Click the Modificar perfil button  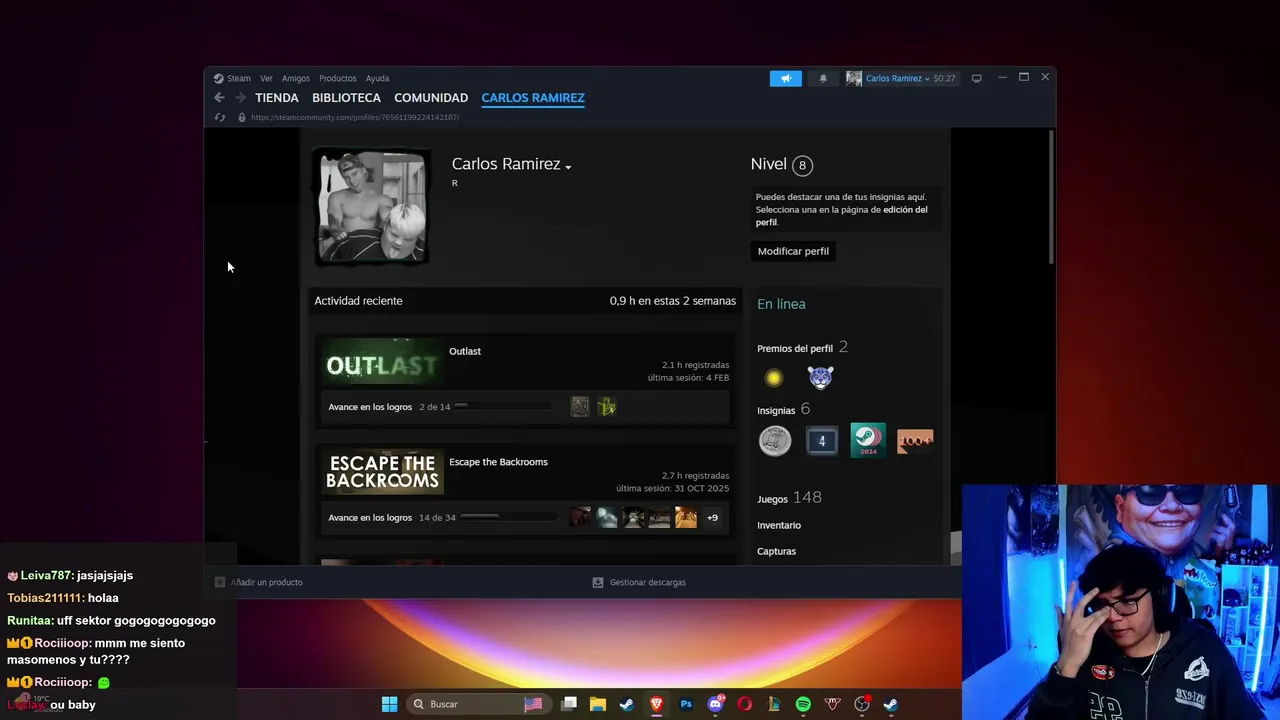point(793,251)
